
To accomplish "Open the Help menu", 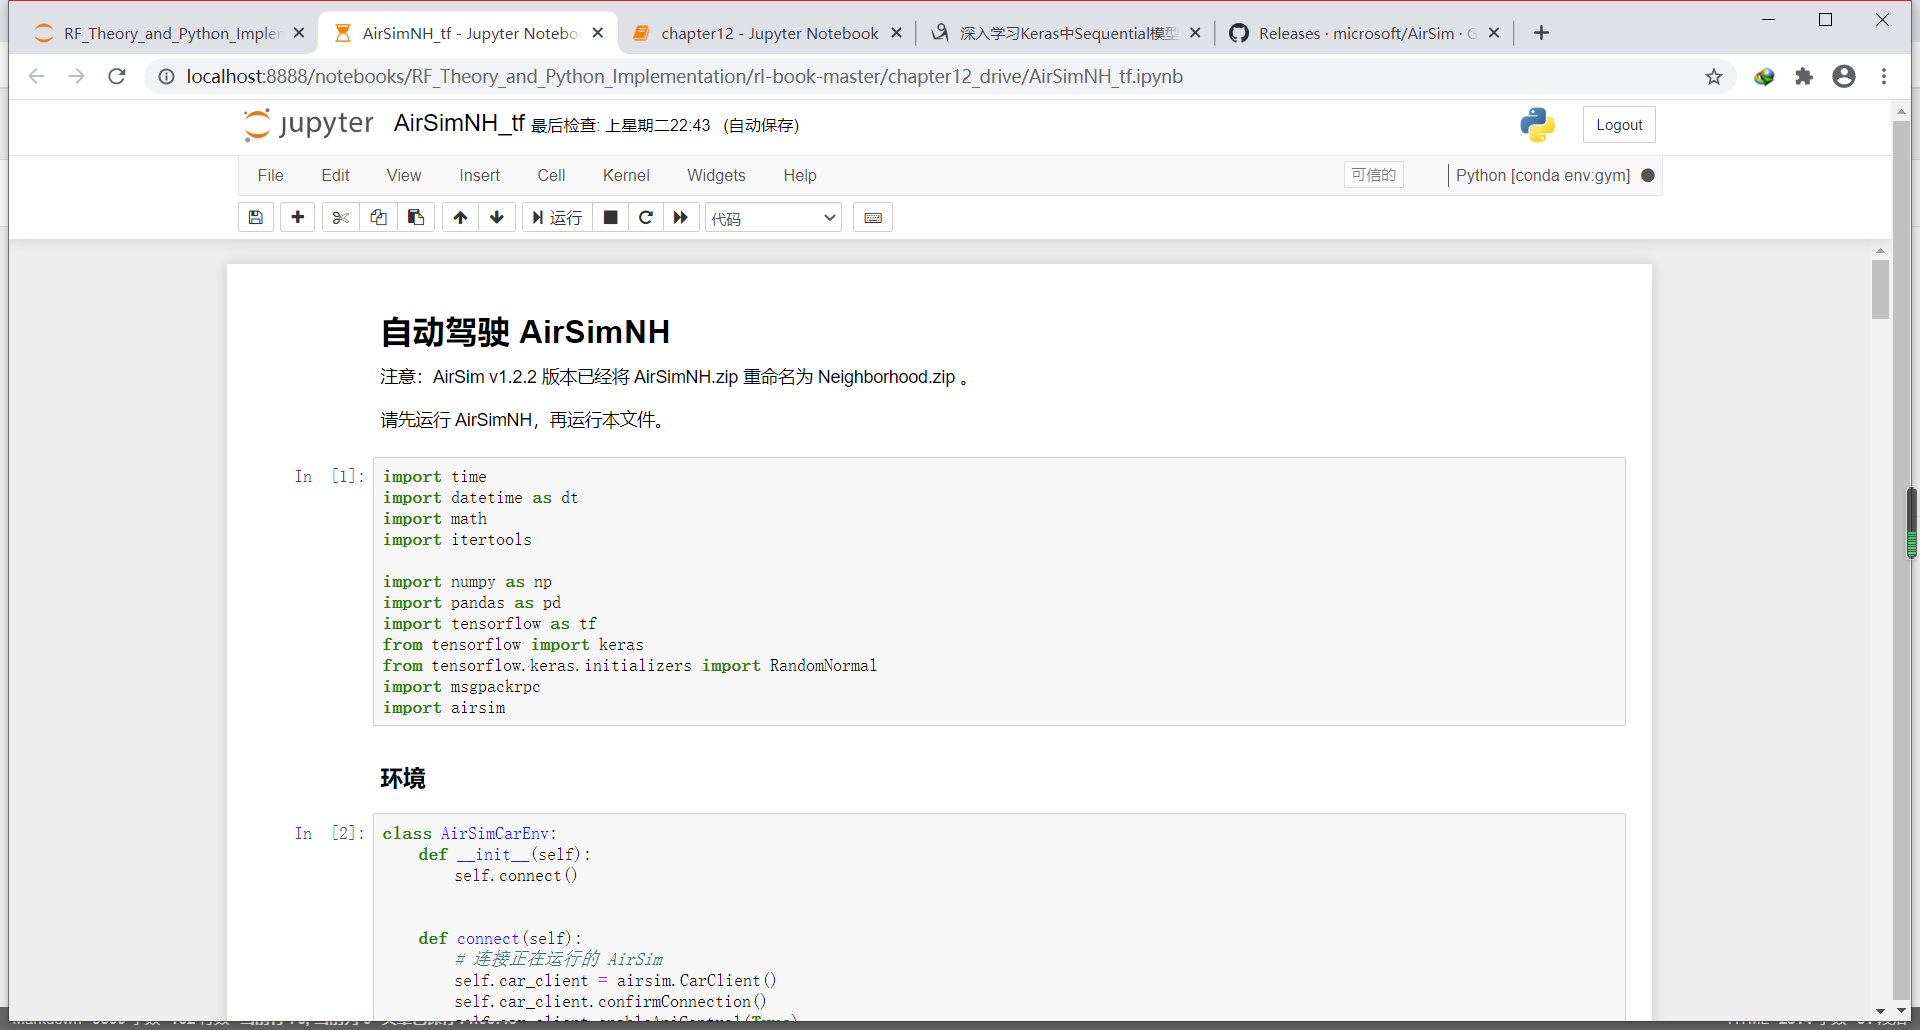I will (x=800, y=175).
